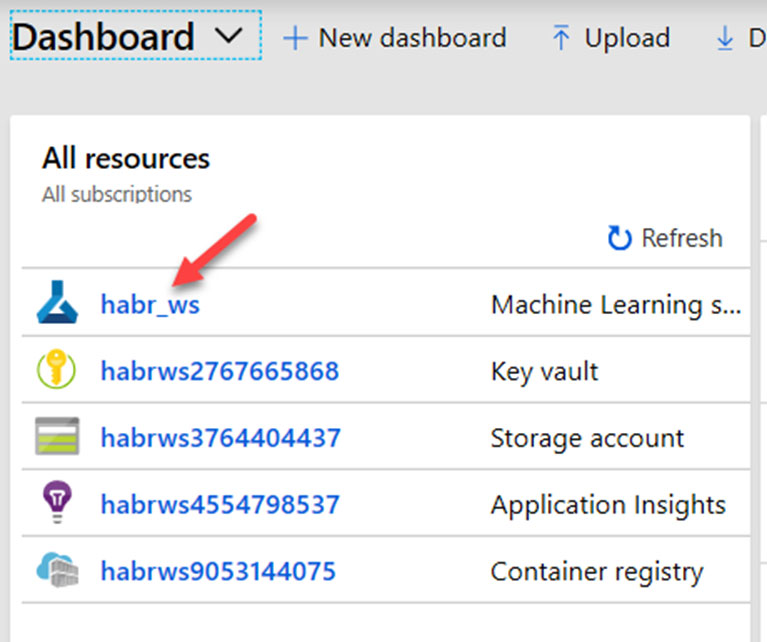Click the Upload arrow icon

pos(561,38)
